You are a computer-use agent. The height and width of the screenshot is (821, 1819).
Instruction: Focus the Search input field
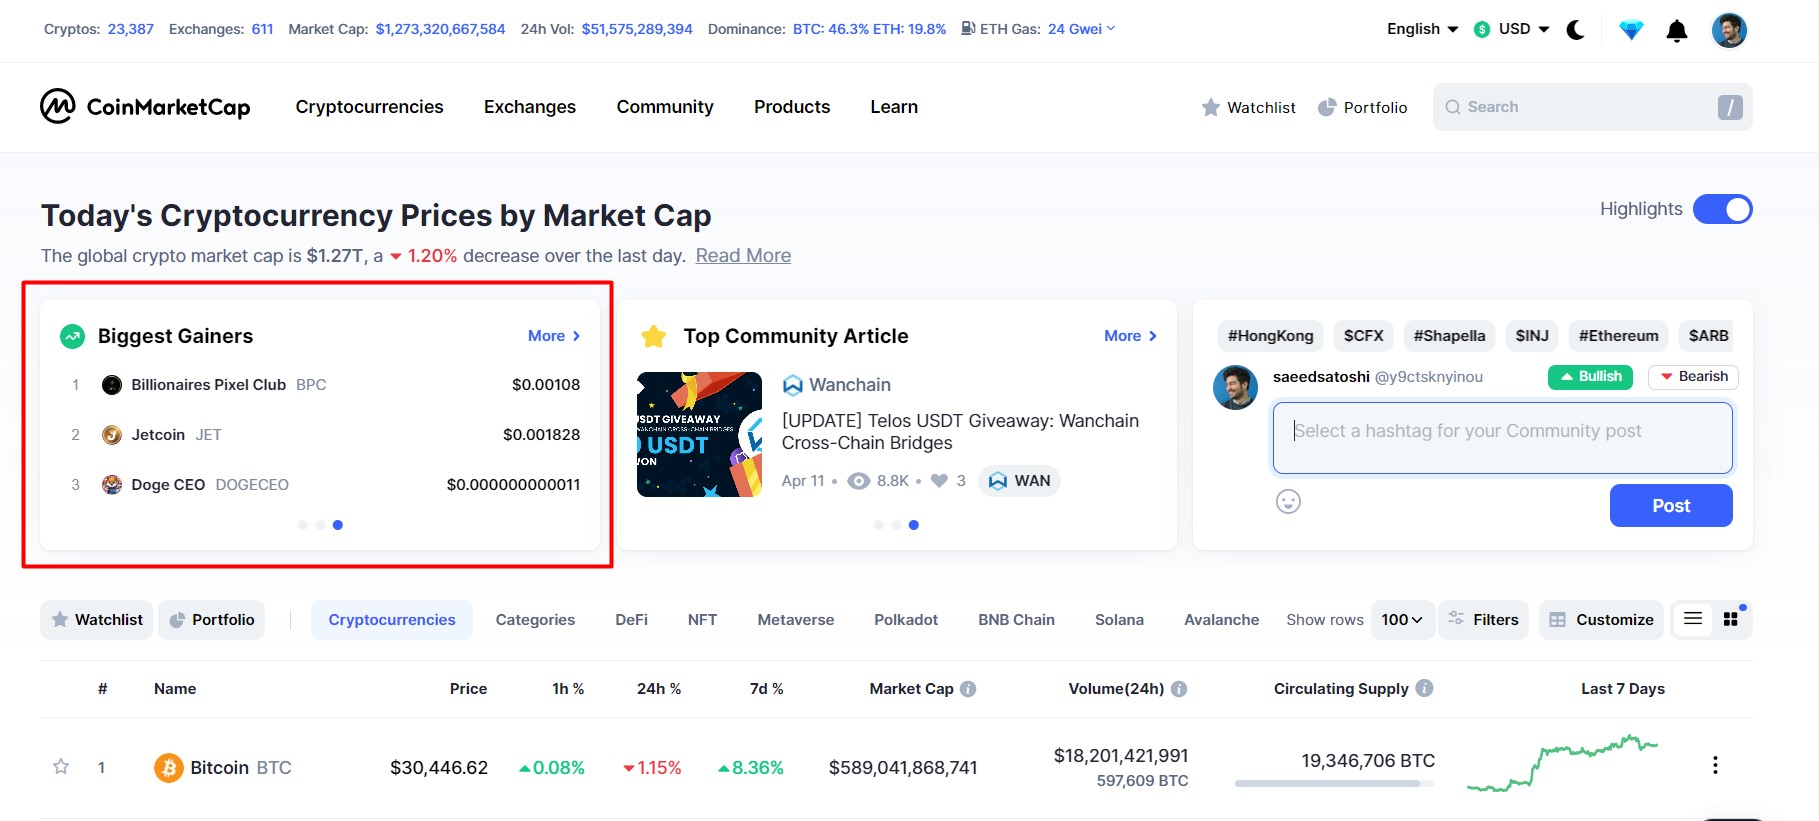pos(1592,107)
